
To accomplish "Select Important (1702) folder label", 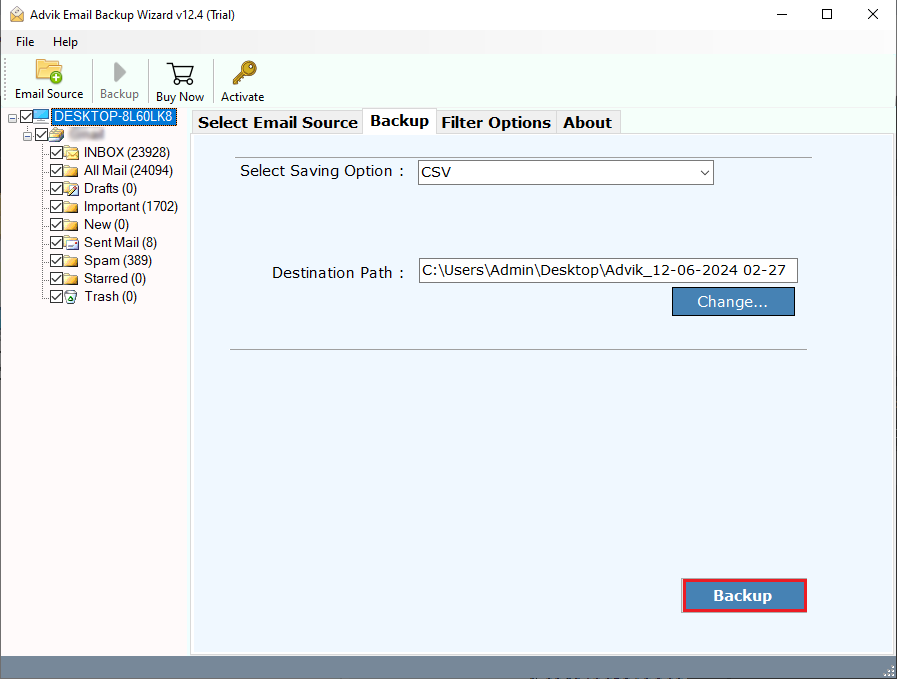I will [x=131, y=207].
